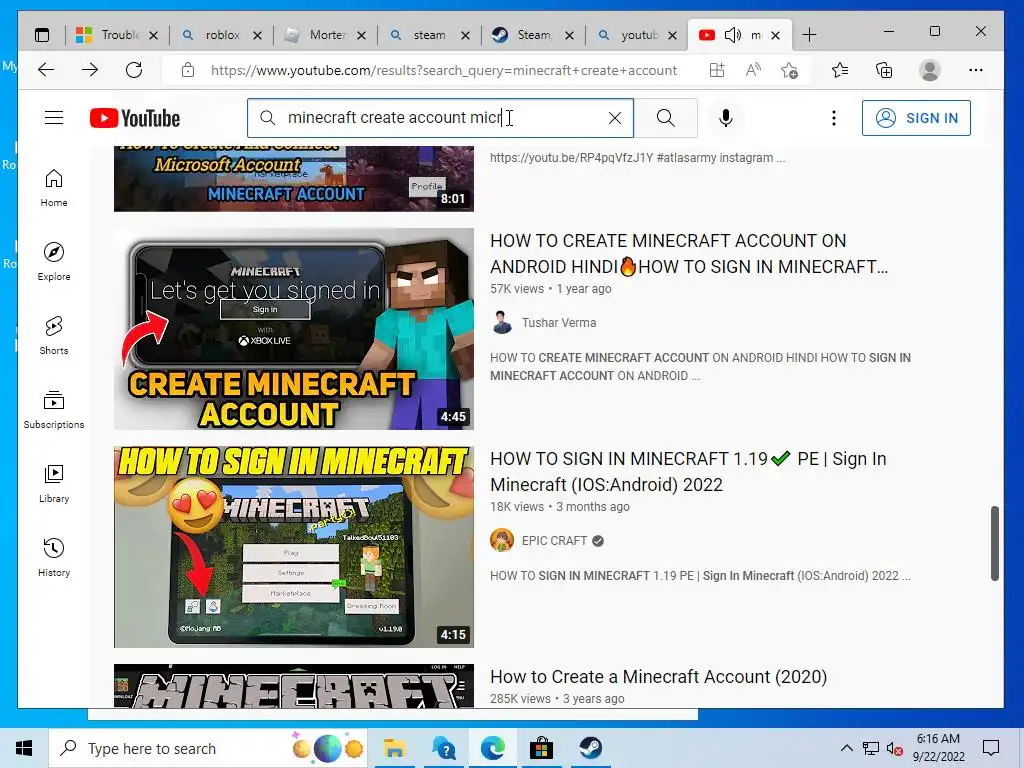Click the YouTube logo
Viewport: 1024px width, 768px height.
click(135, 118)
